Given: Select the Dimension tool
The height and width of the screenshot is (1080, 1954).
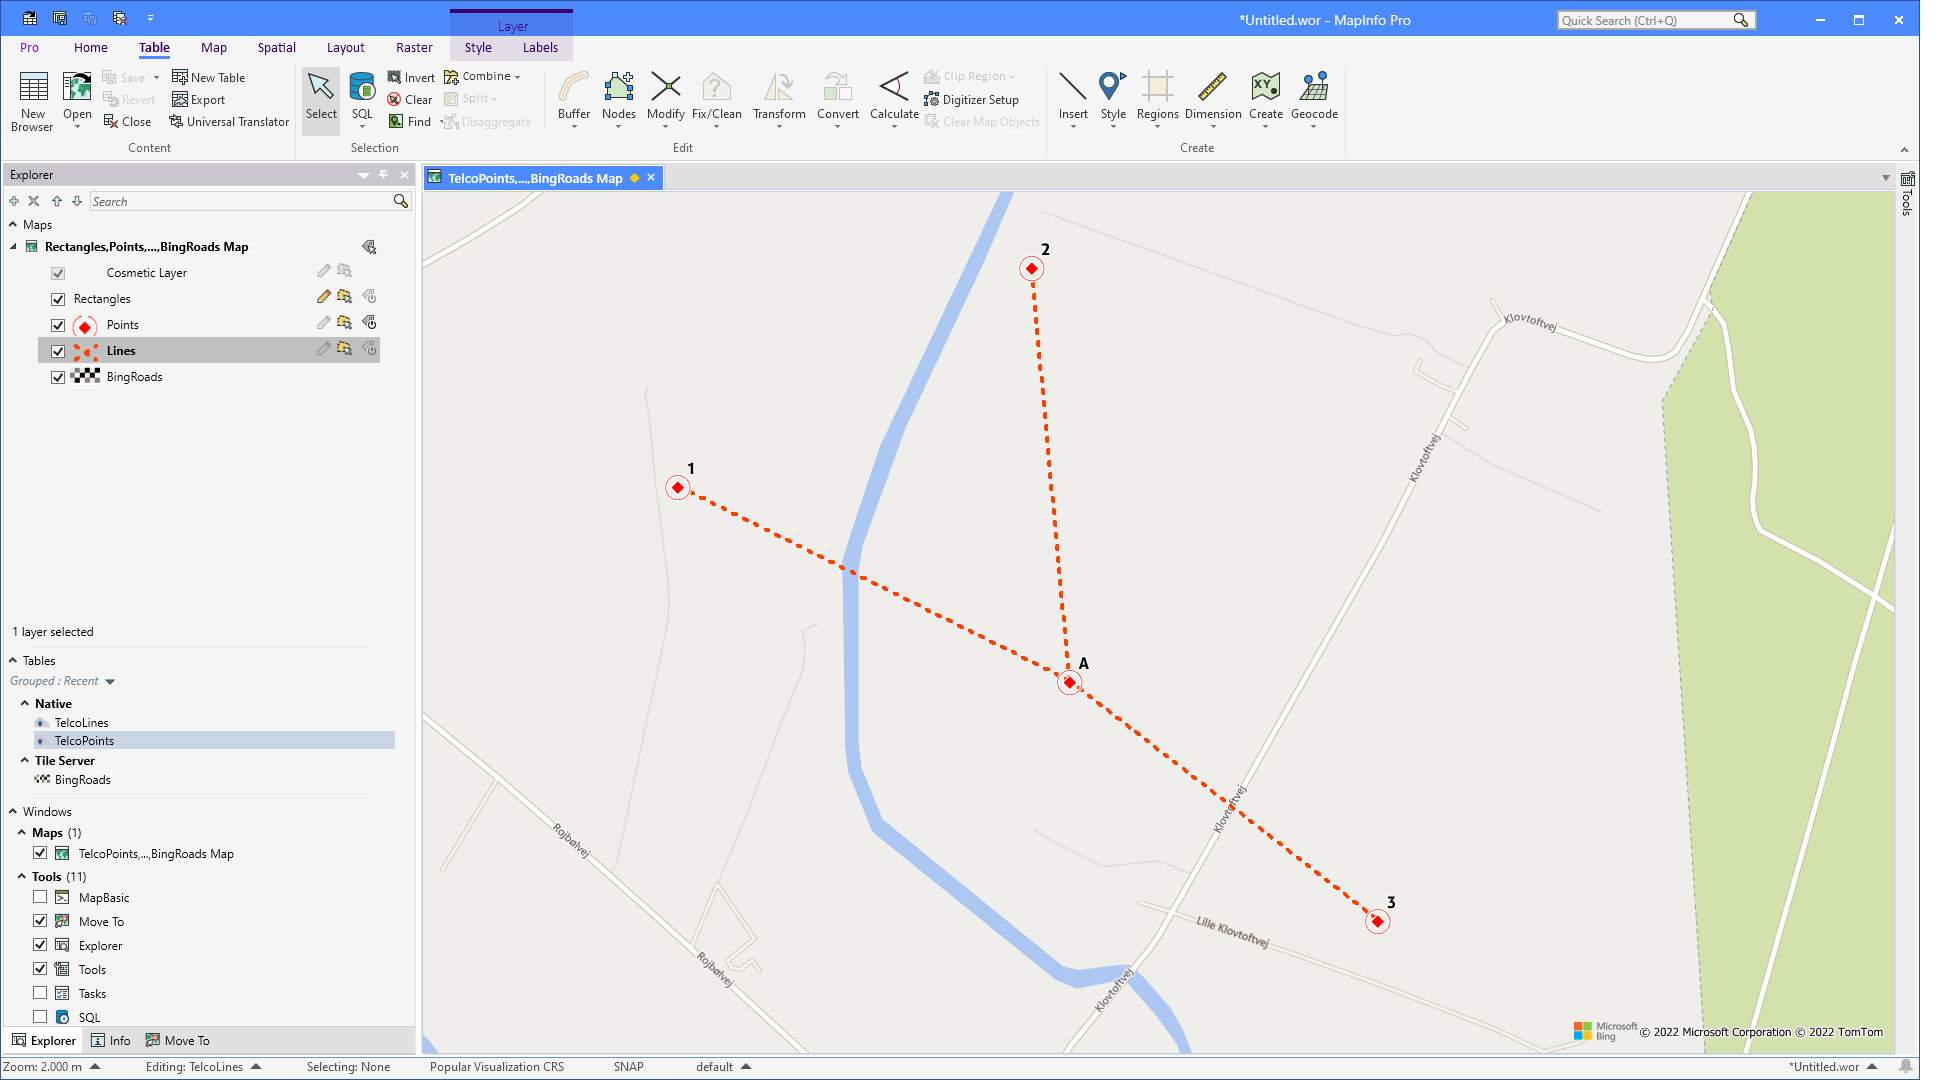Looking at the screenshot, I should click(x=1213, y=99).
